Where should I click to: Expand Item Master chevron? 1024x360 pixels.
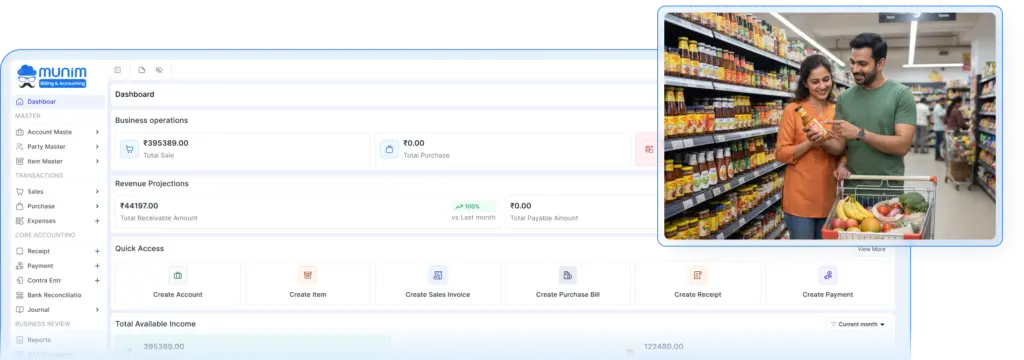click(97, 161)
